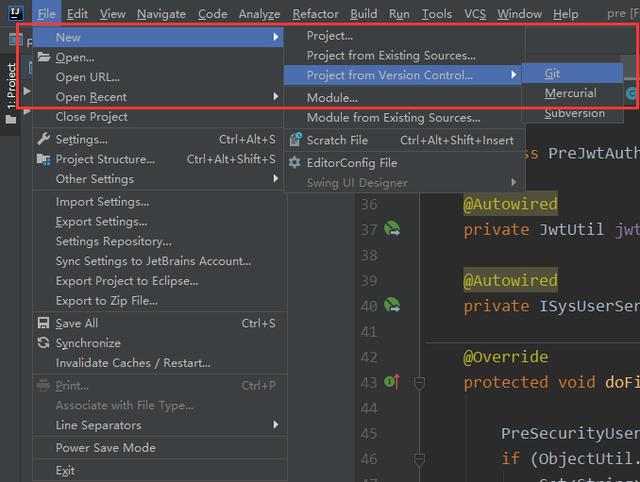
Task: Click the wrench icon next to Settings...
Action: tap(43, 139)
